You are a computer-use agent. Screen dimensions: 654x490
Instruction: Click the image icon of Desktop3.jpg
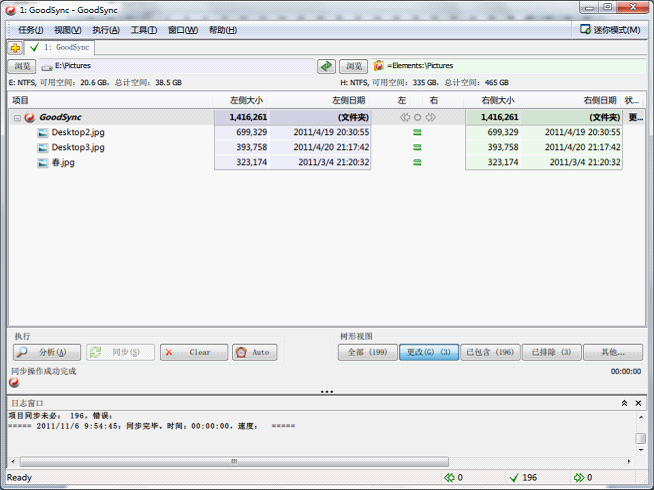[43, 148]
